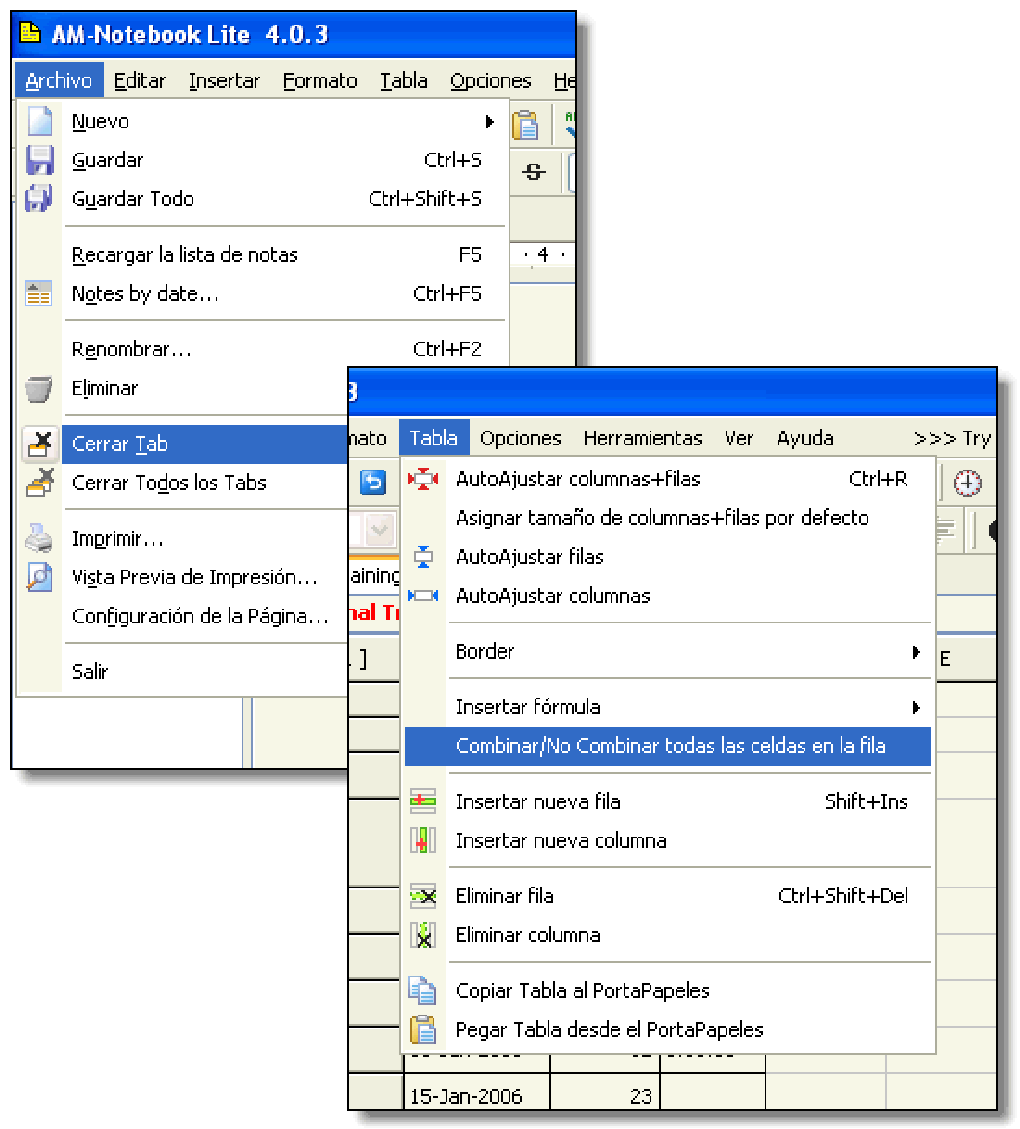Click the paste clipboard icon on the toolbar
The height and width of the screenshot is (1129, 1020).
coord(525,125)
